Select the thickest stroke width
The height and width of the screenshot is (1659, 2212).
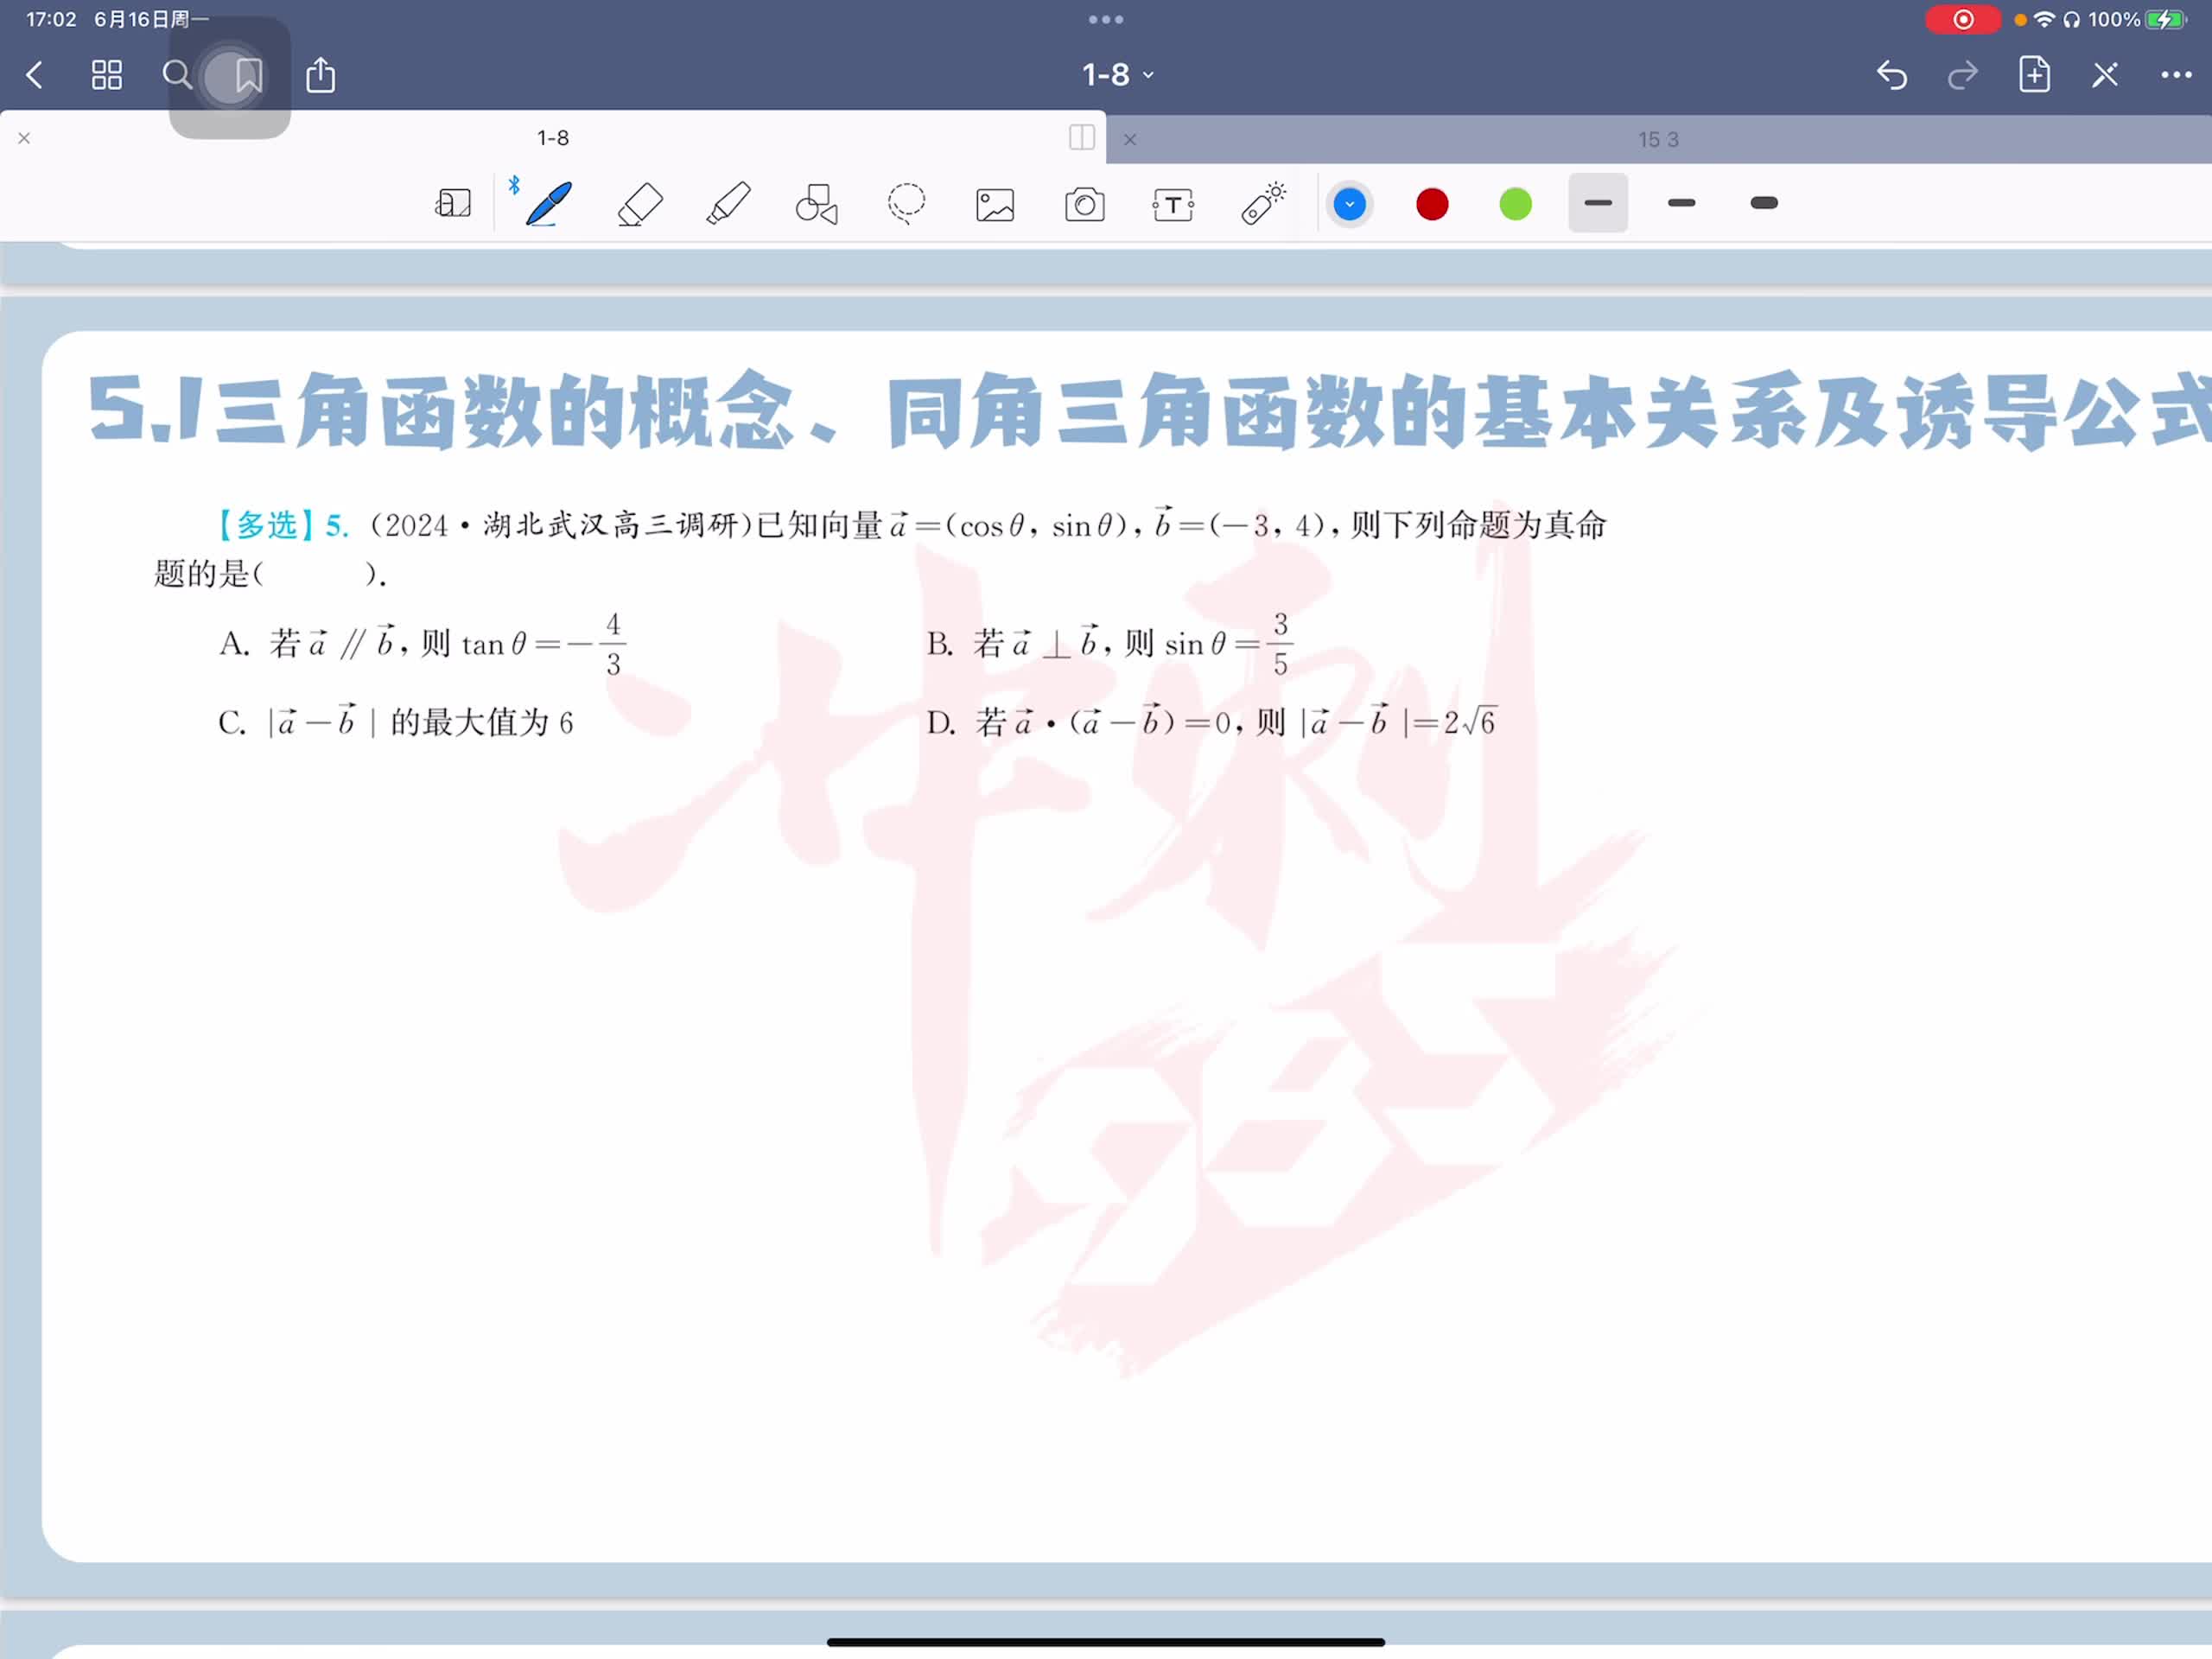(1764, 204)
